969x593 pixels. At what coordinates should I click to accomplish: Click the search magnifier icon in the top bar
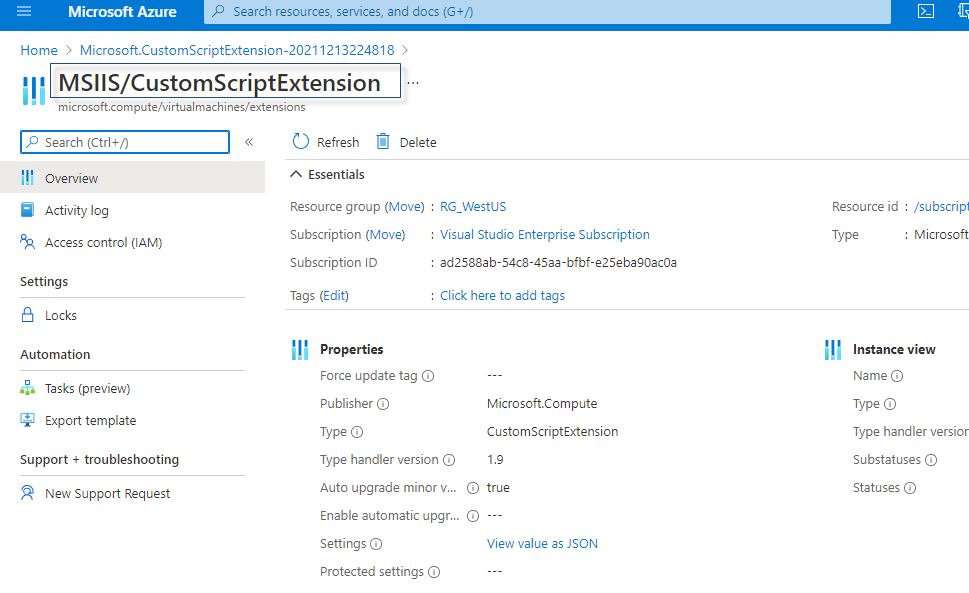(x=218, y=11)
